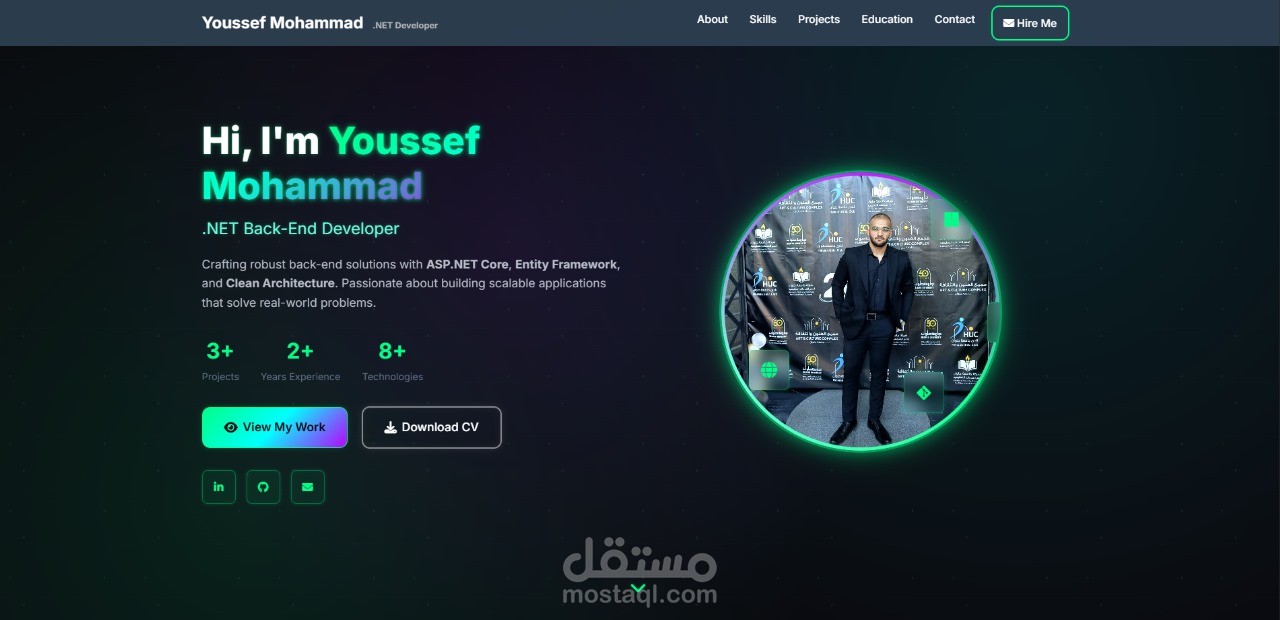The image size is (1280, 620).
Task: Go to the About section
Action: coord(712,19)
